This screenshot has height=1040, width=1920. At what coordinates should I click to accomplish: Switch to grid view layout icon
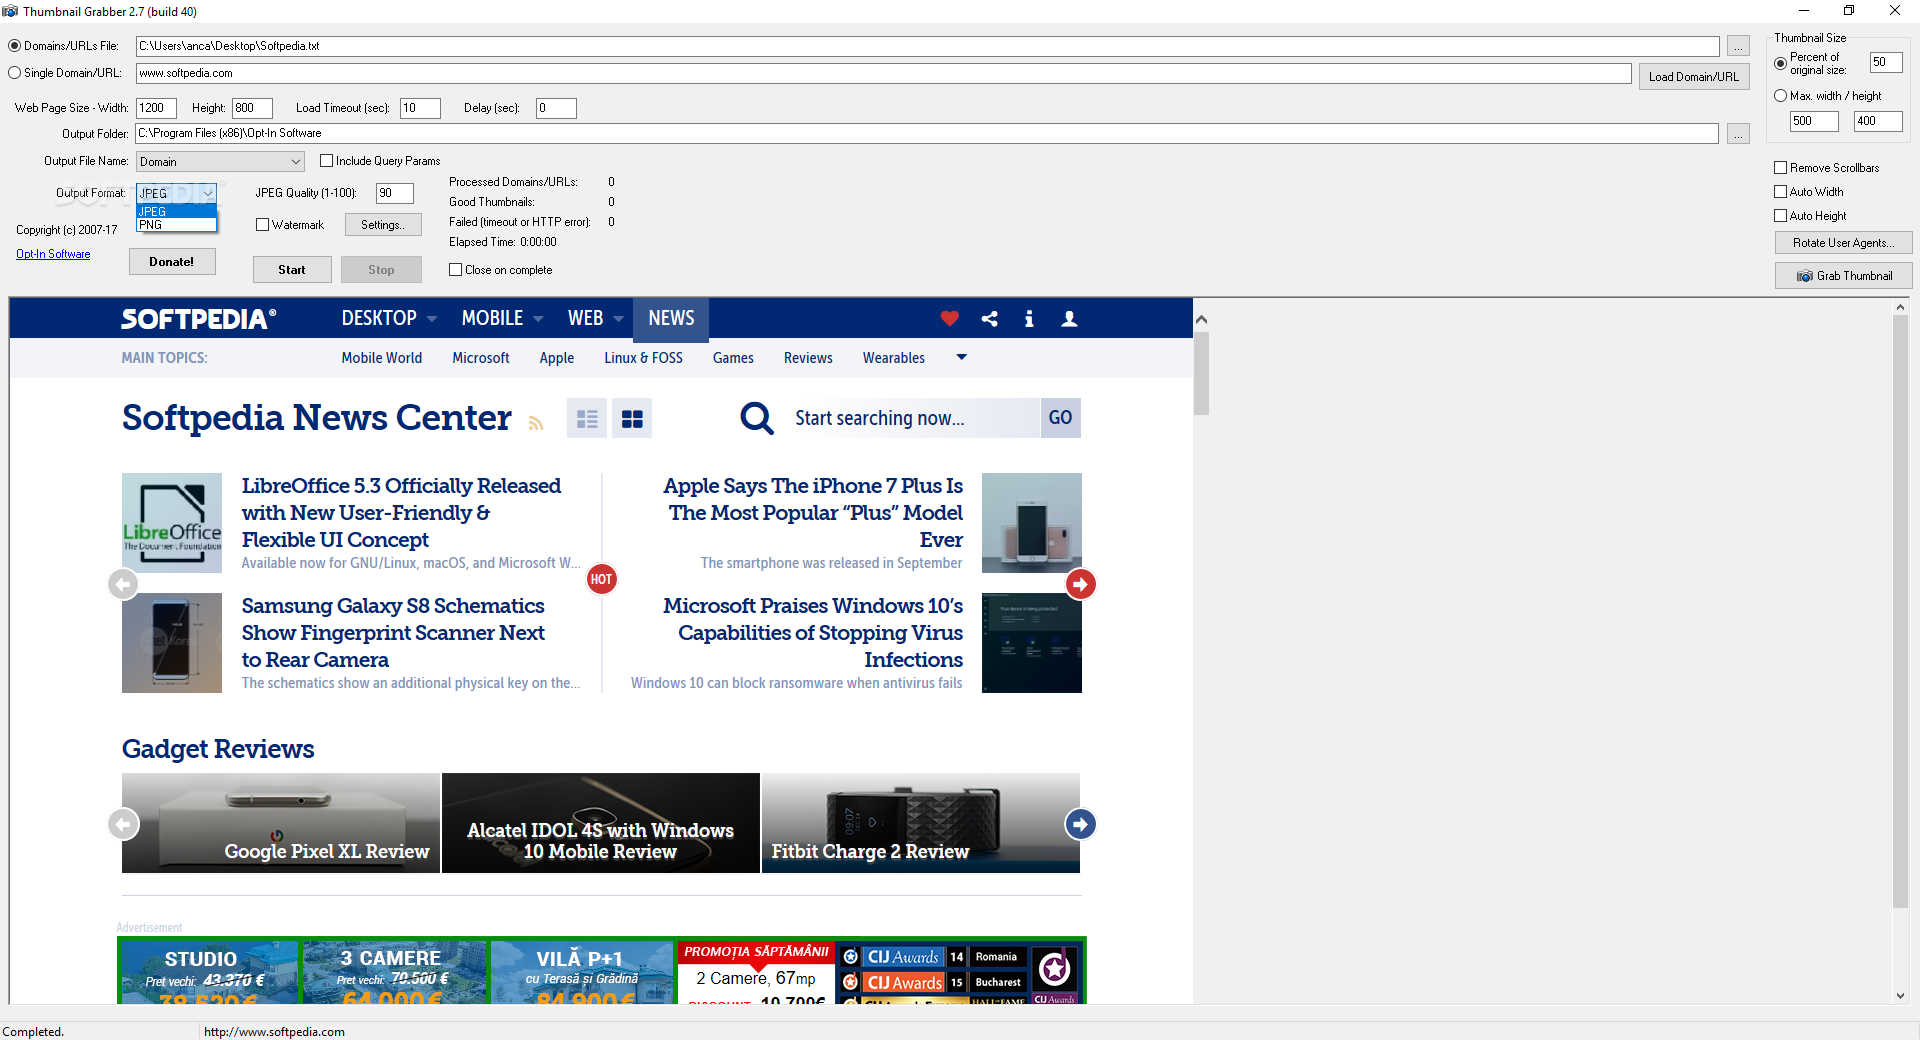click(632, 418)
